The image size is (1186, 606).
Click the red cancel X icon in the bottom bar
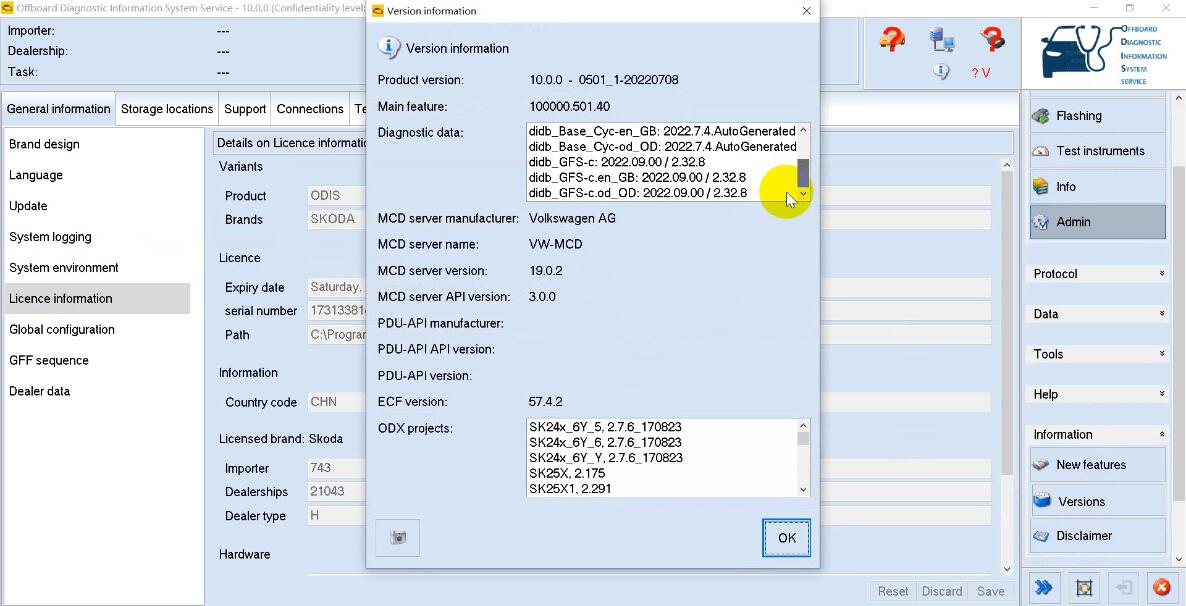pos(1161,588)
